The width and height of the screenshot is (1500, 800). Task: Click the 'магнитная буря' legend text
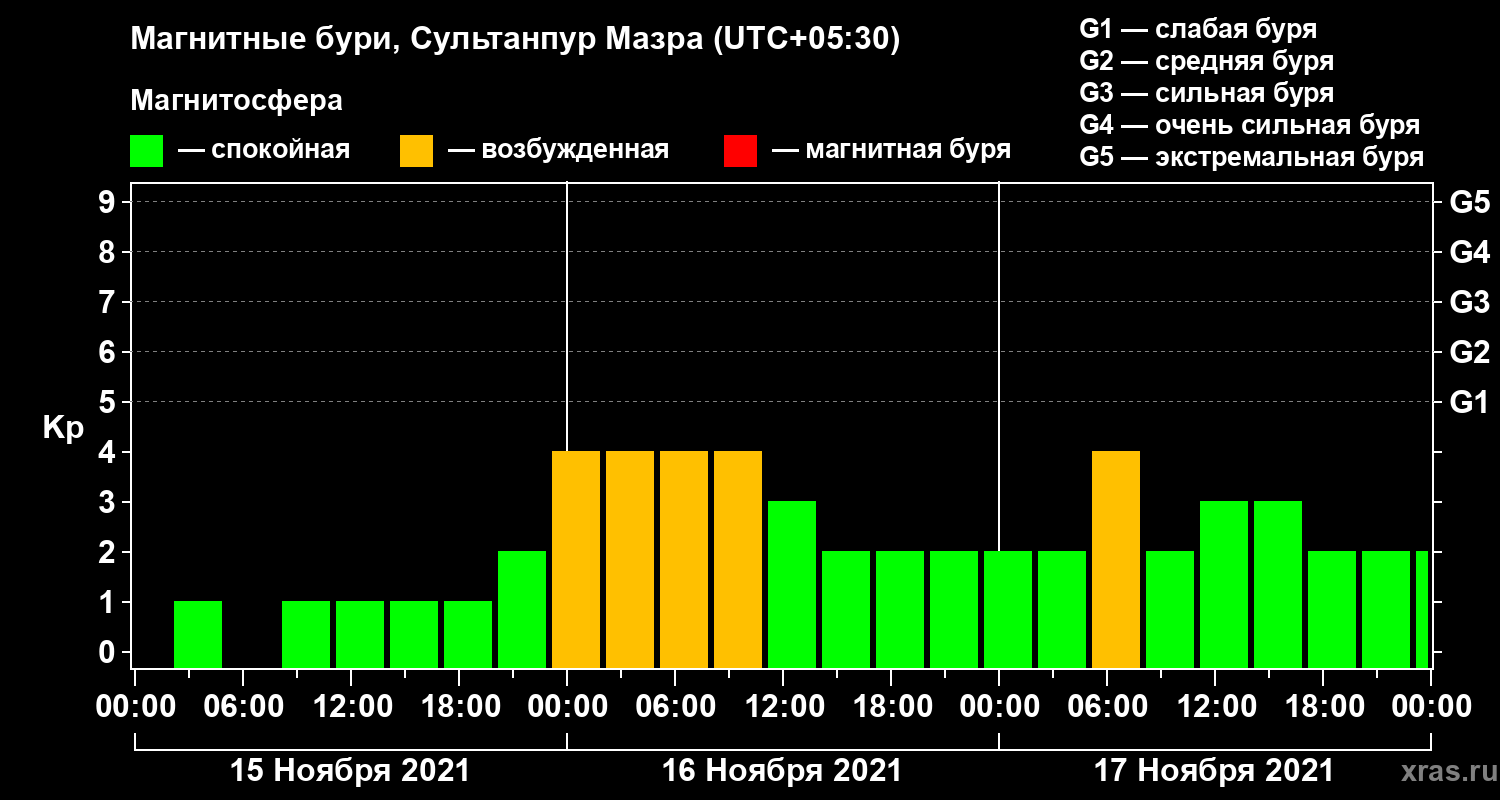click(x=907, y=150)
